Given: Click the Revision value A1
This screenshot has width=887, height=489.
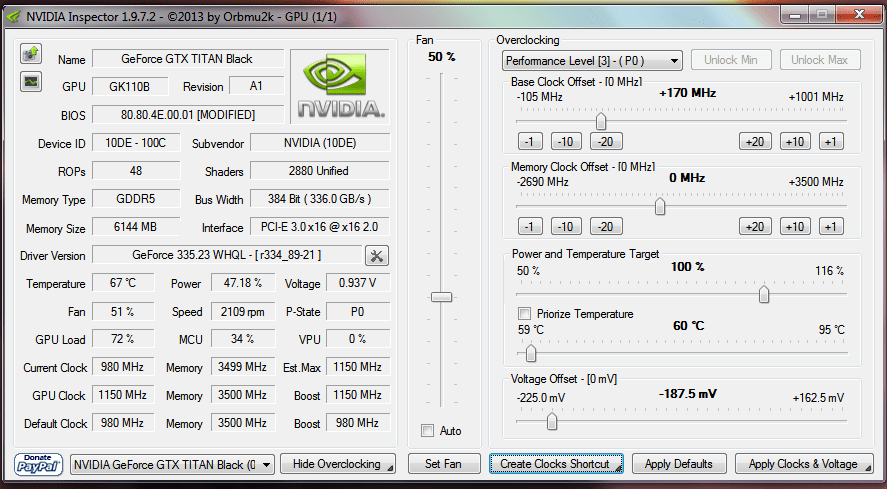Looking at the screenshot, I should click(x=256, y=87).
